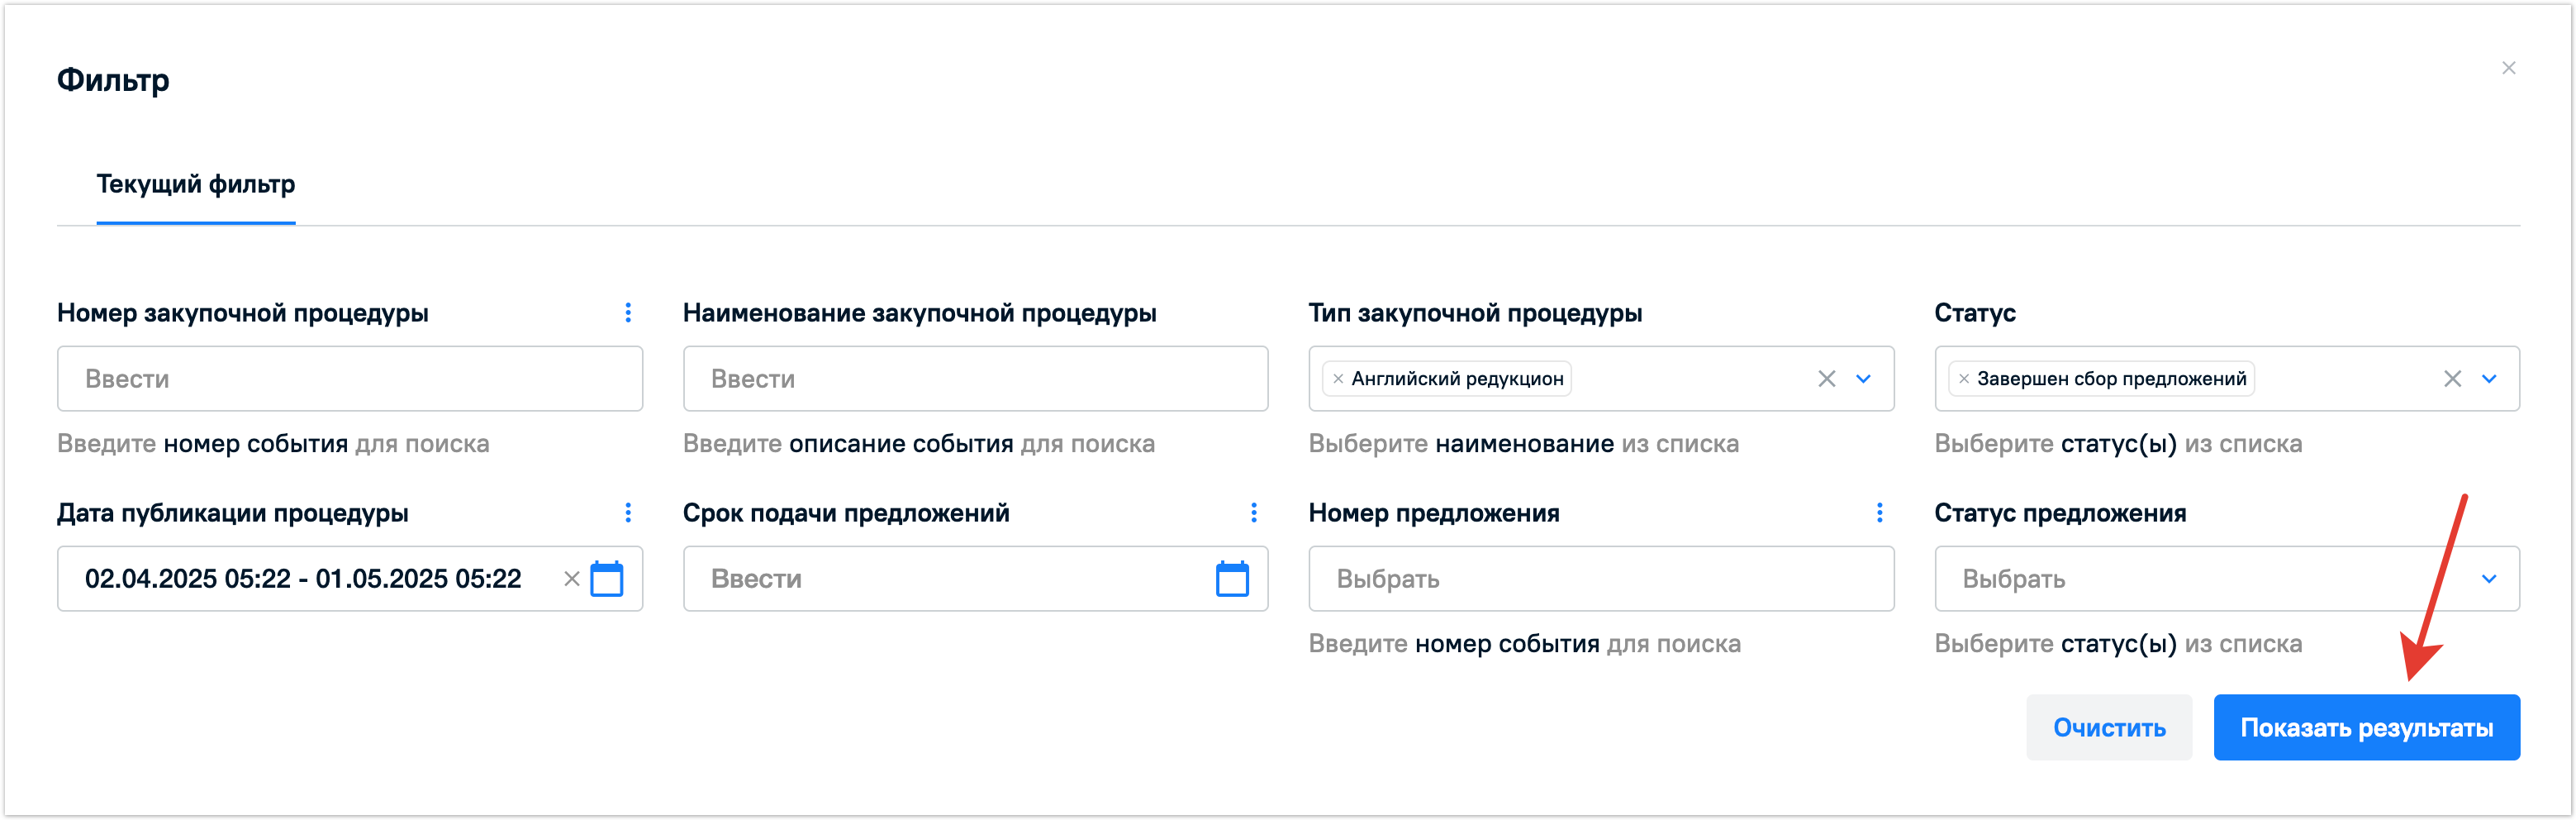Focus the Номер закупочной процедуры input
Image resolution: width=2576 pixels, height=820 pixels.
350,379
